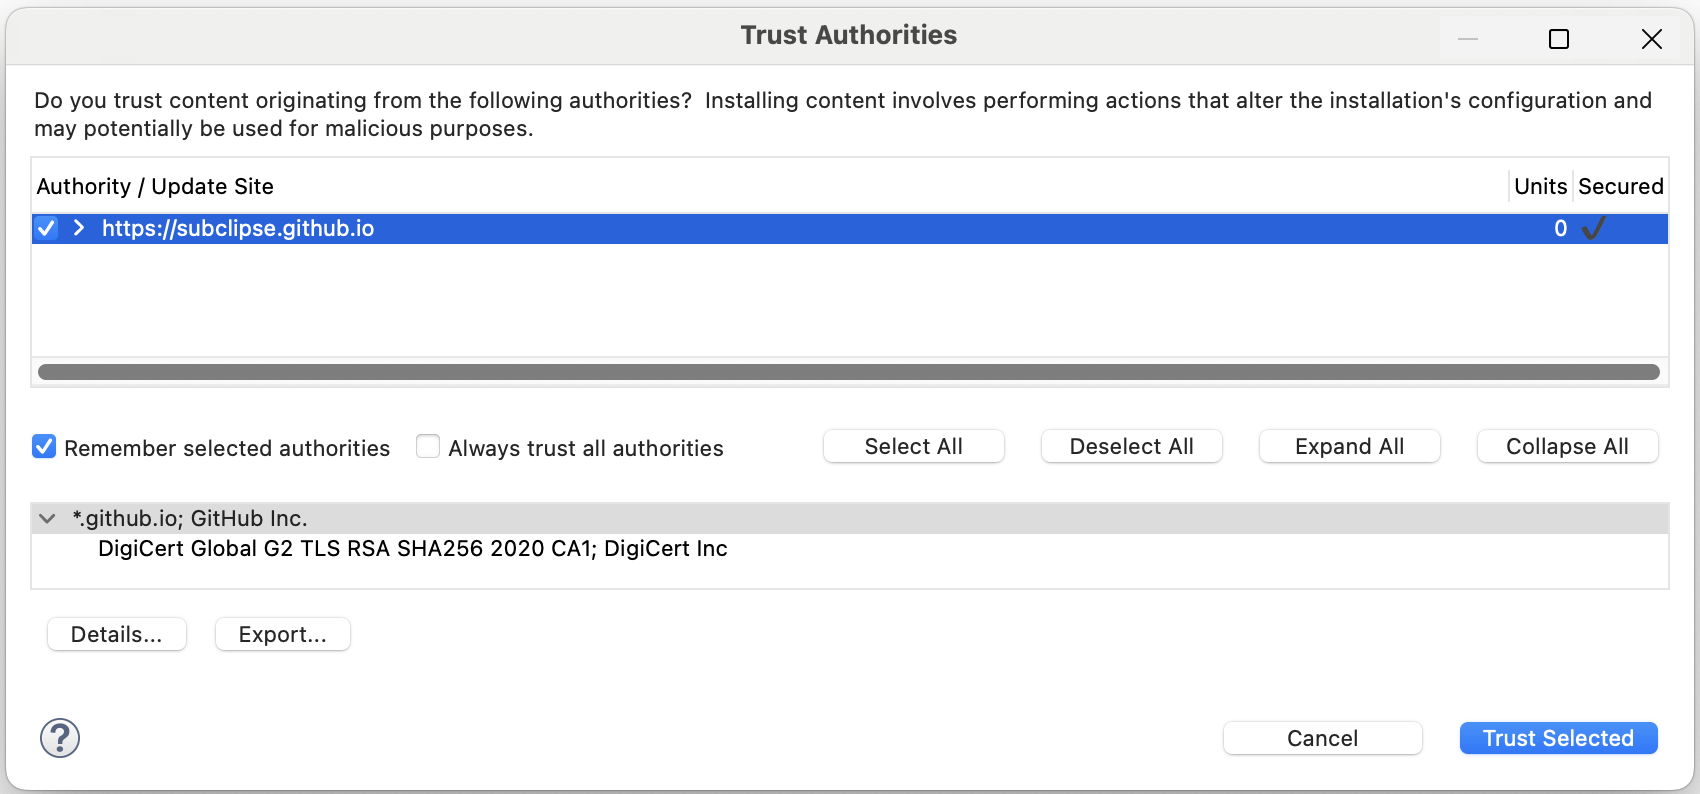Disable Remember selected authorities
The image size is (1700, 794).
click(x=44, y=447)
